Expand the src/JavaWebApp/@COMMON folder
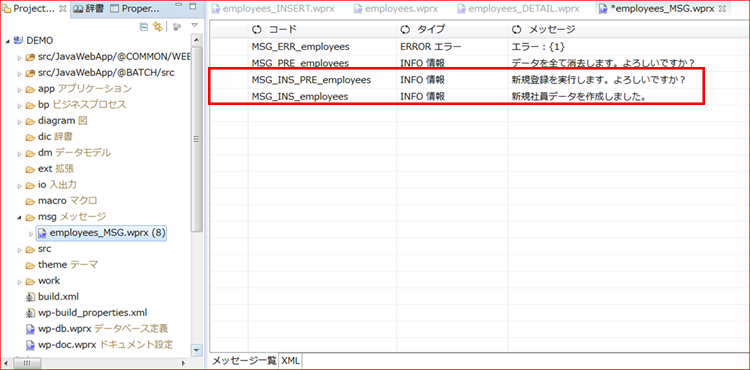Screen dimensions: 750x370 coord(19,58)
